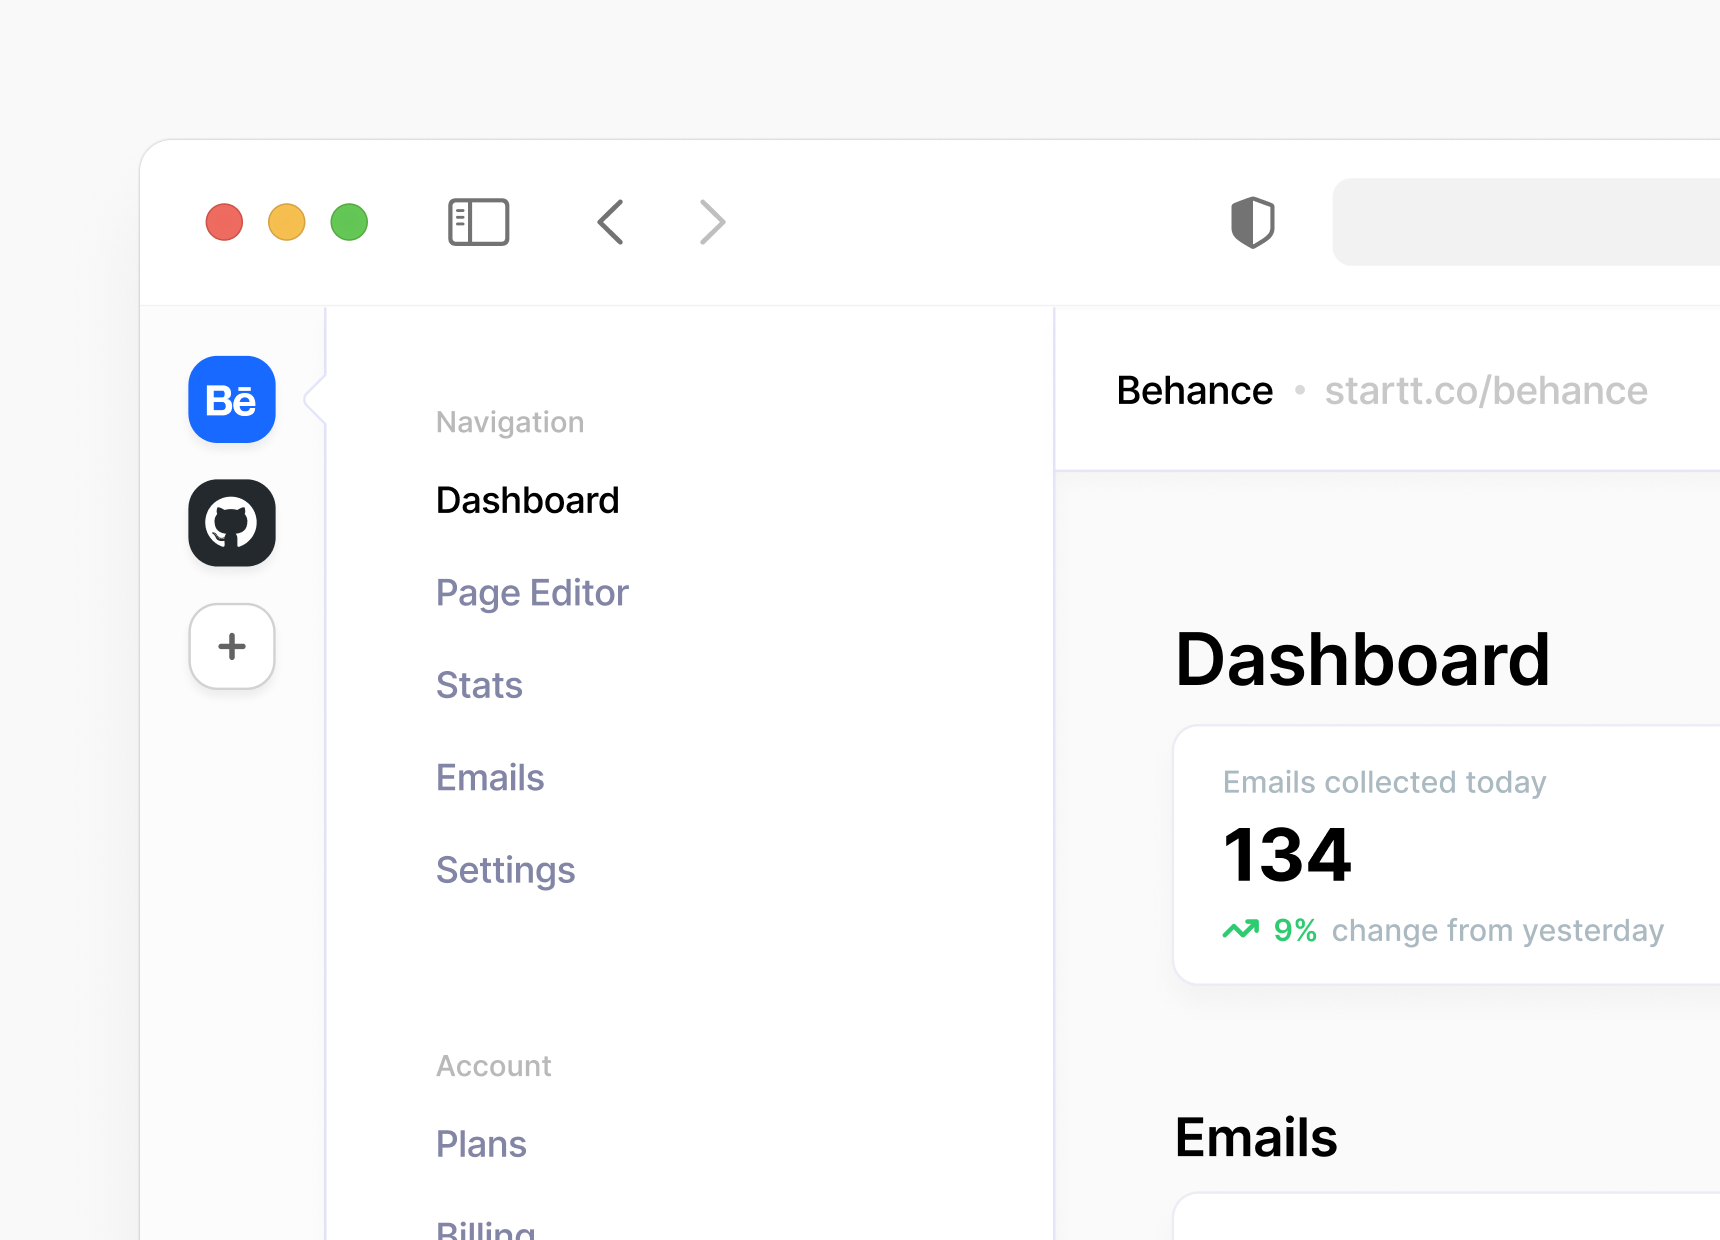Go back with the left chevron arrow
Screen dimensions: 1720x1240
(x=611, y=222)
